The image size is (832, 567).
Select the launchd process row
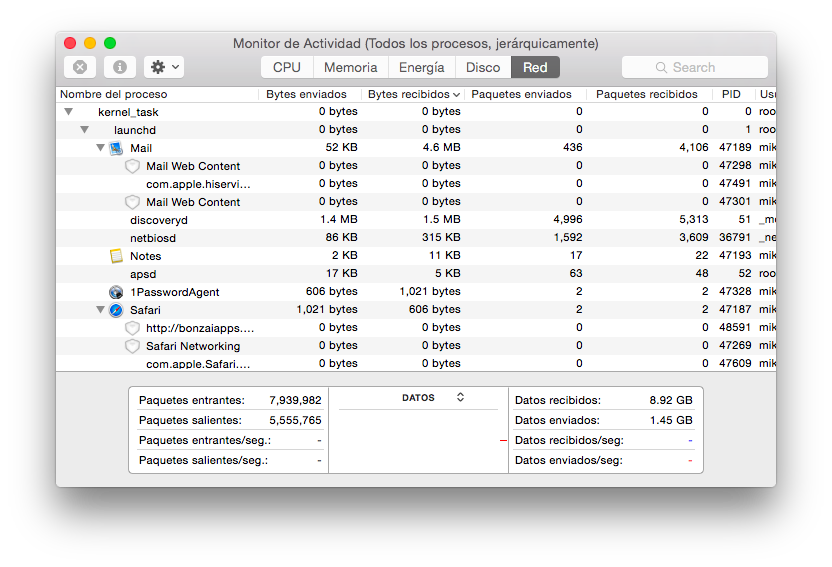[x=416, y=130]
